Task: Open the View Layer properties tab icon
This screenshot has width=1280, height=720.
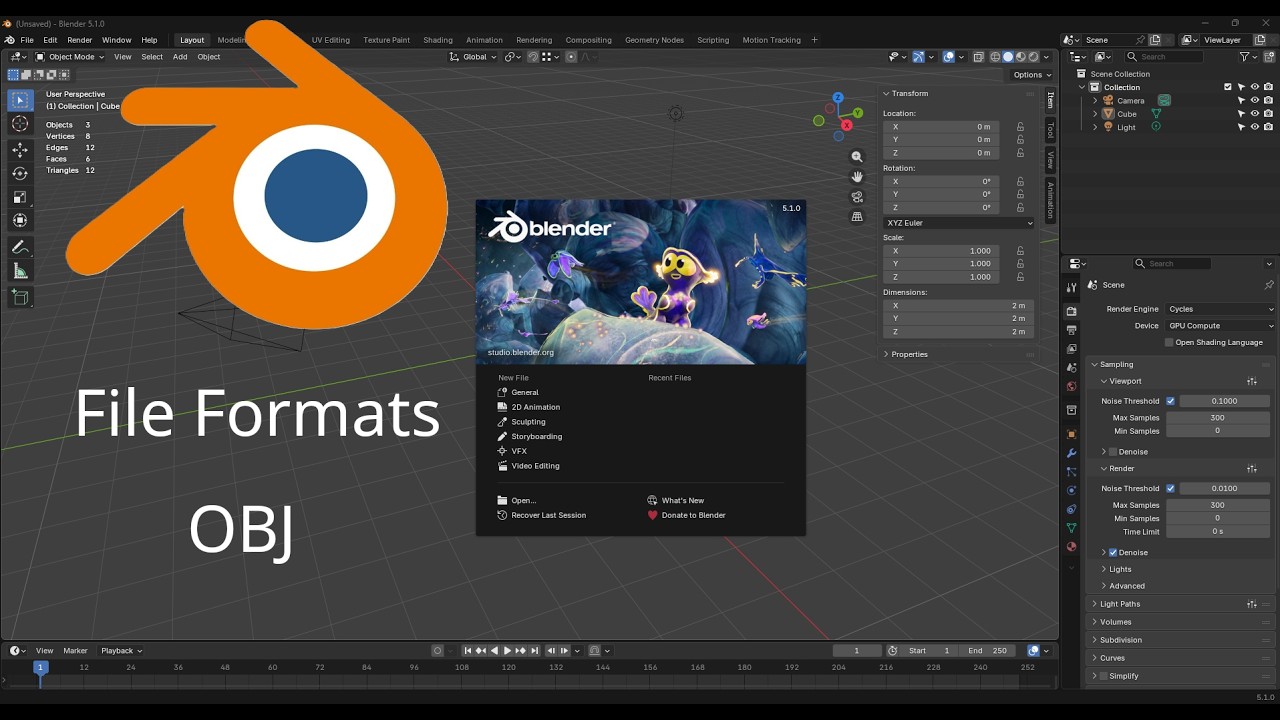Action: pyautogui.click(x=1071, y=349)
